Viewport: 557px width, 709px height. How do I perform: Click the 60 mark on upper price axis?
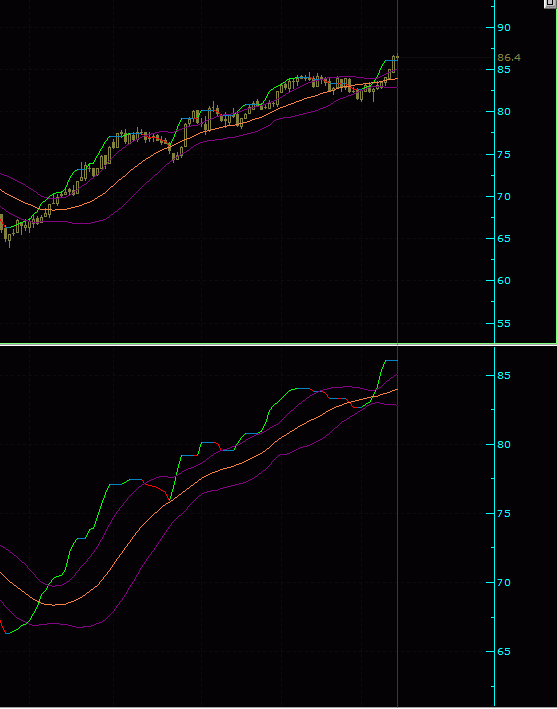pos(504,281)
